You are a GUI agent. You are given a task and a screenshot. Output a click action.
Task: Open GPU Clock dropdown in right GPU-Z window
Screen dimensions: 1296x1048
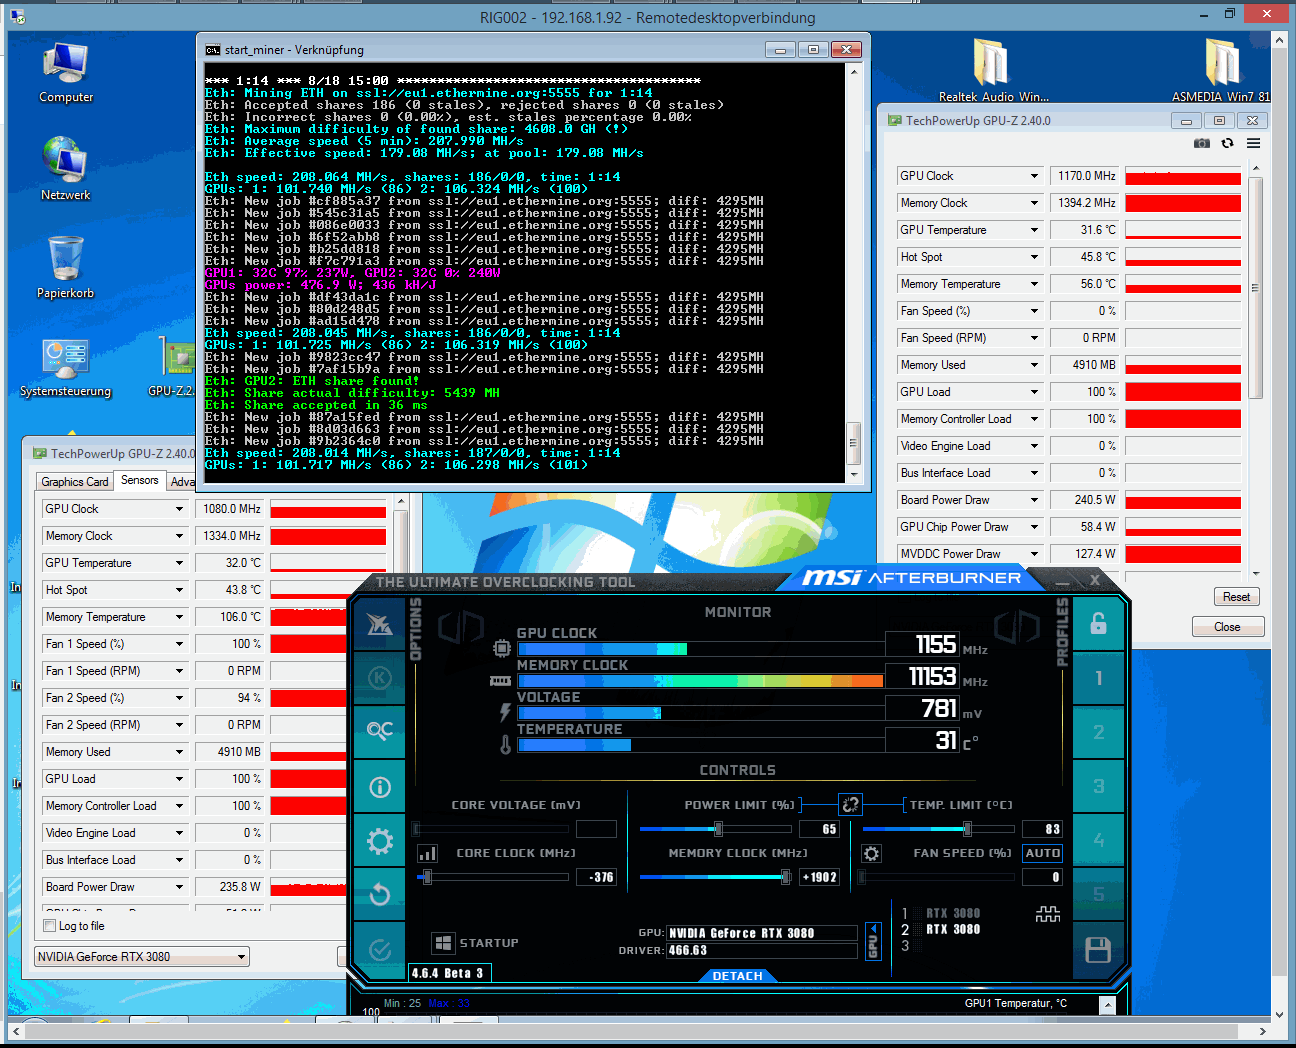click(x=1034, y=176)
